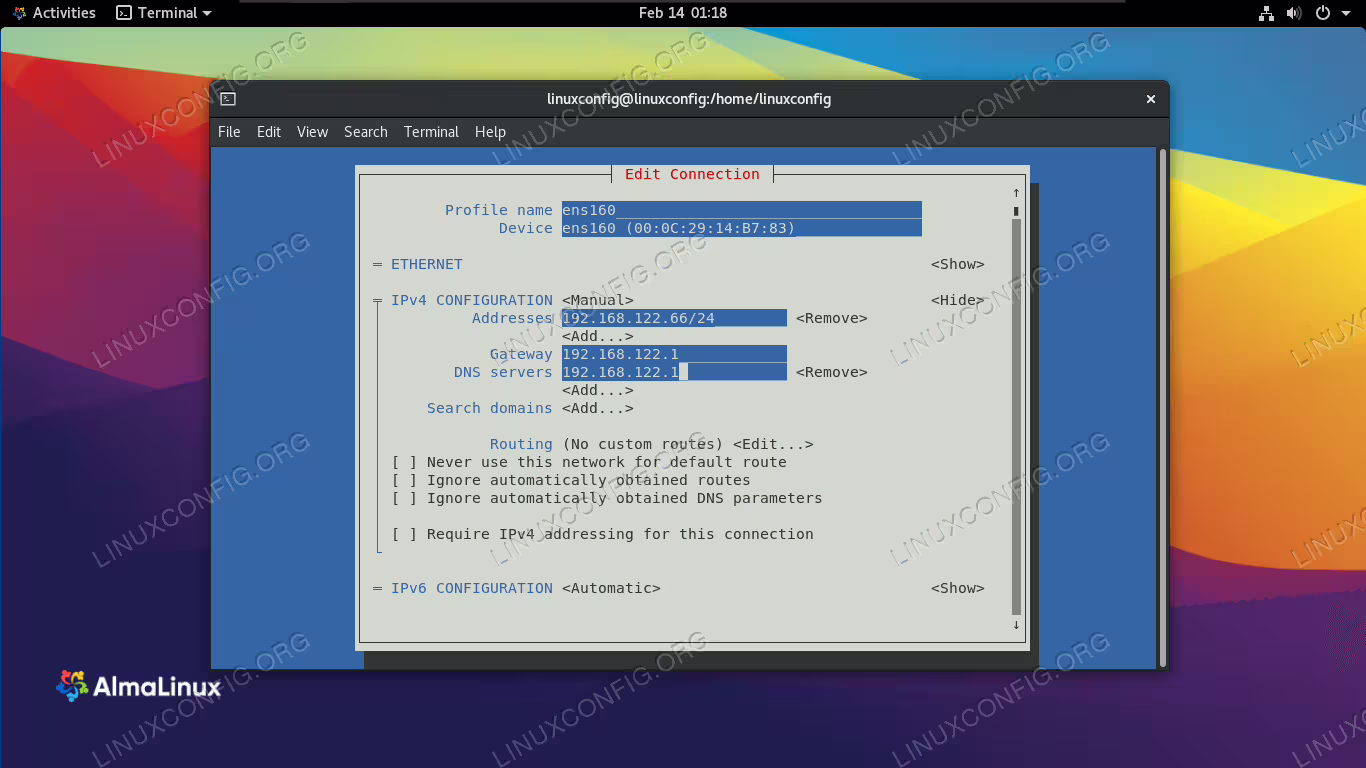Open the File menu
Viewport: 1366px width, 768px height.
(x=229, y=132)
